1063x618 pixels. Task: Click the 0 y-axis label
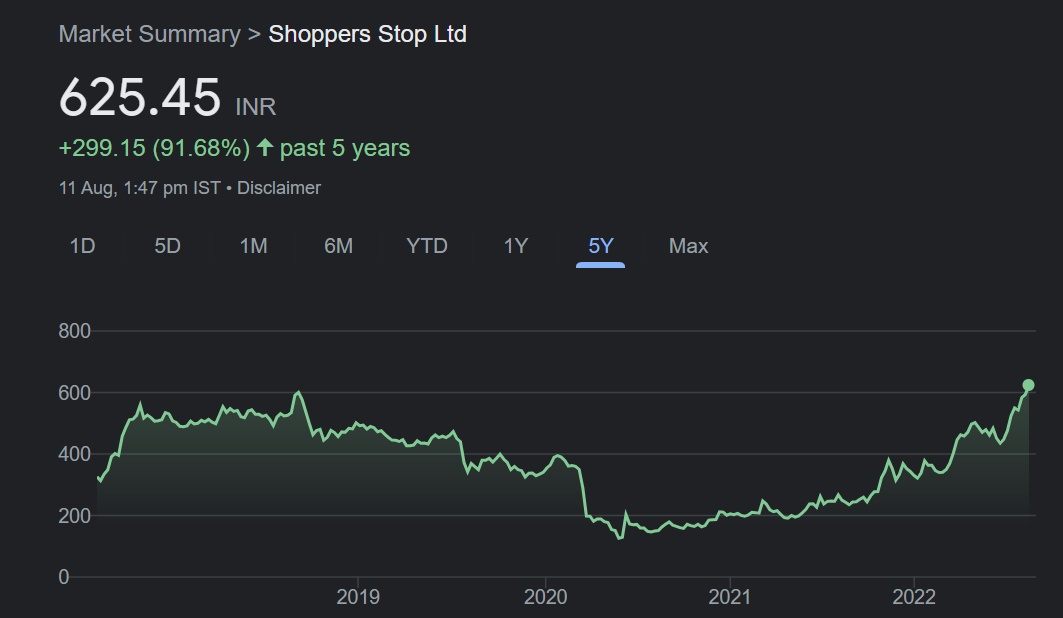(64, 577)
